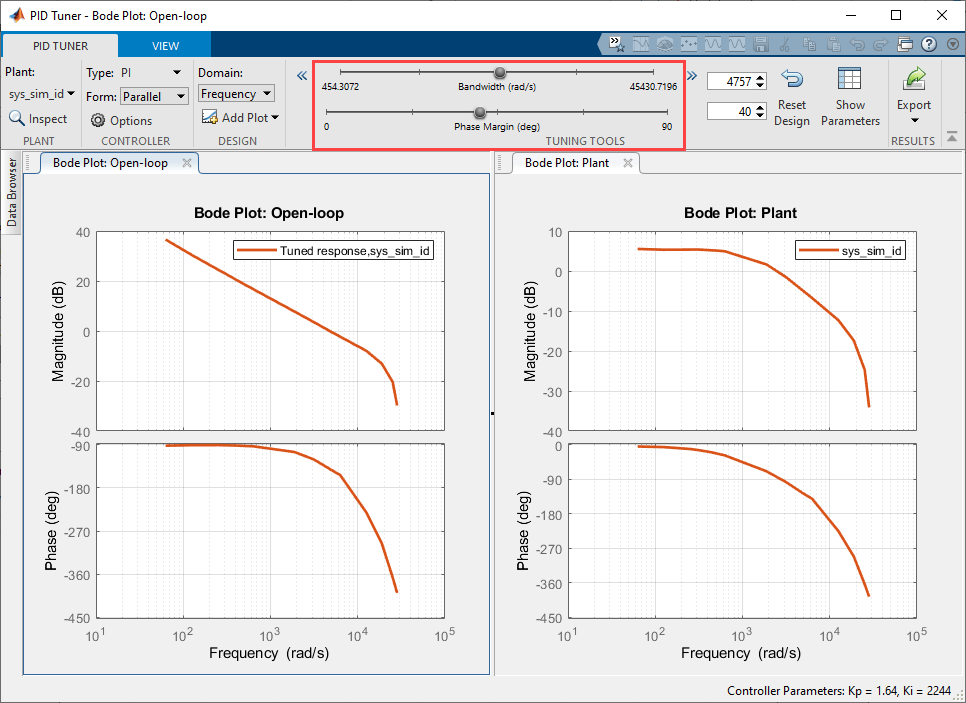Click the Export green arrow icon

914,79
